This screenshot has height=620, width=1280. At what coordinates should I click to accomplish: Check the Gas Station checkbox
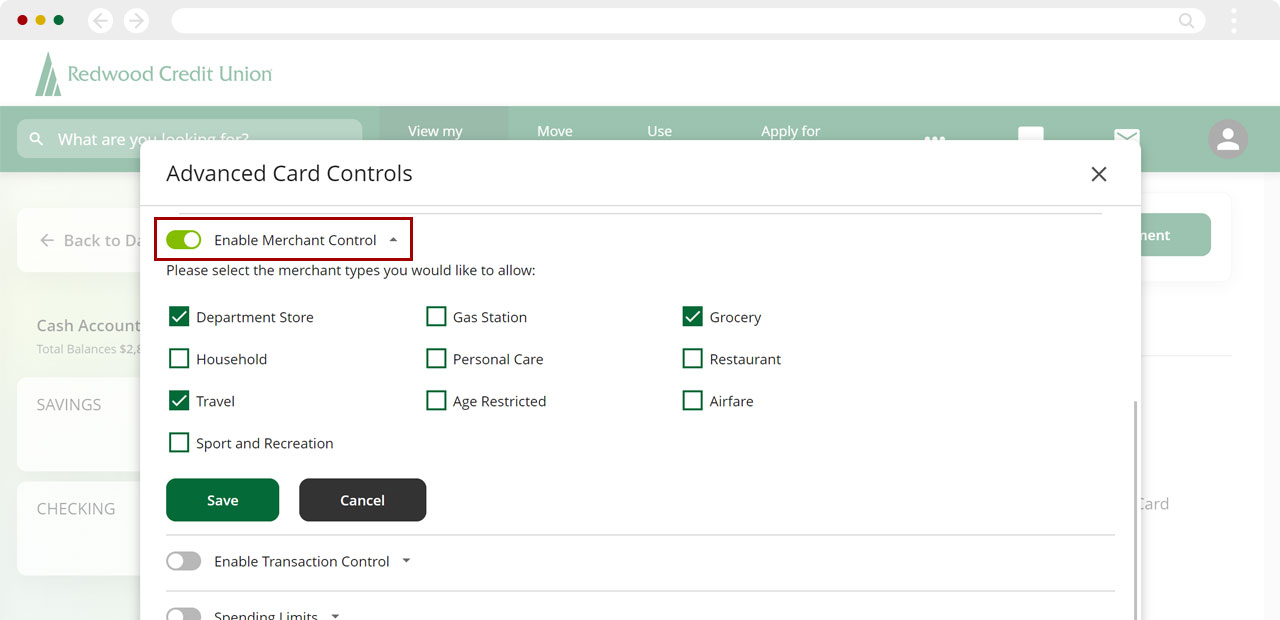[436, 317]
